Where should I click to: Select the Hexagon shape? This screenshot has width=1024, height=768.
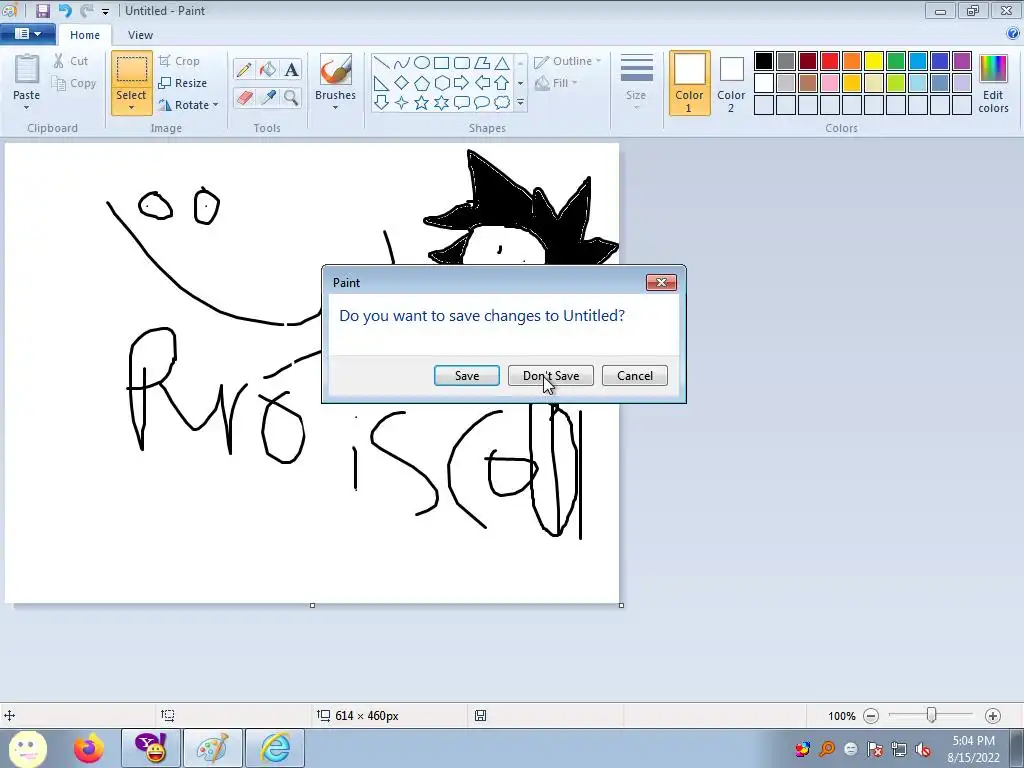(441, 83)
